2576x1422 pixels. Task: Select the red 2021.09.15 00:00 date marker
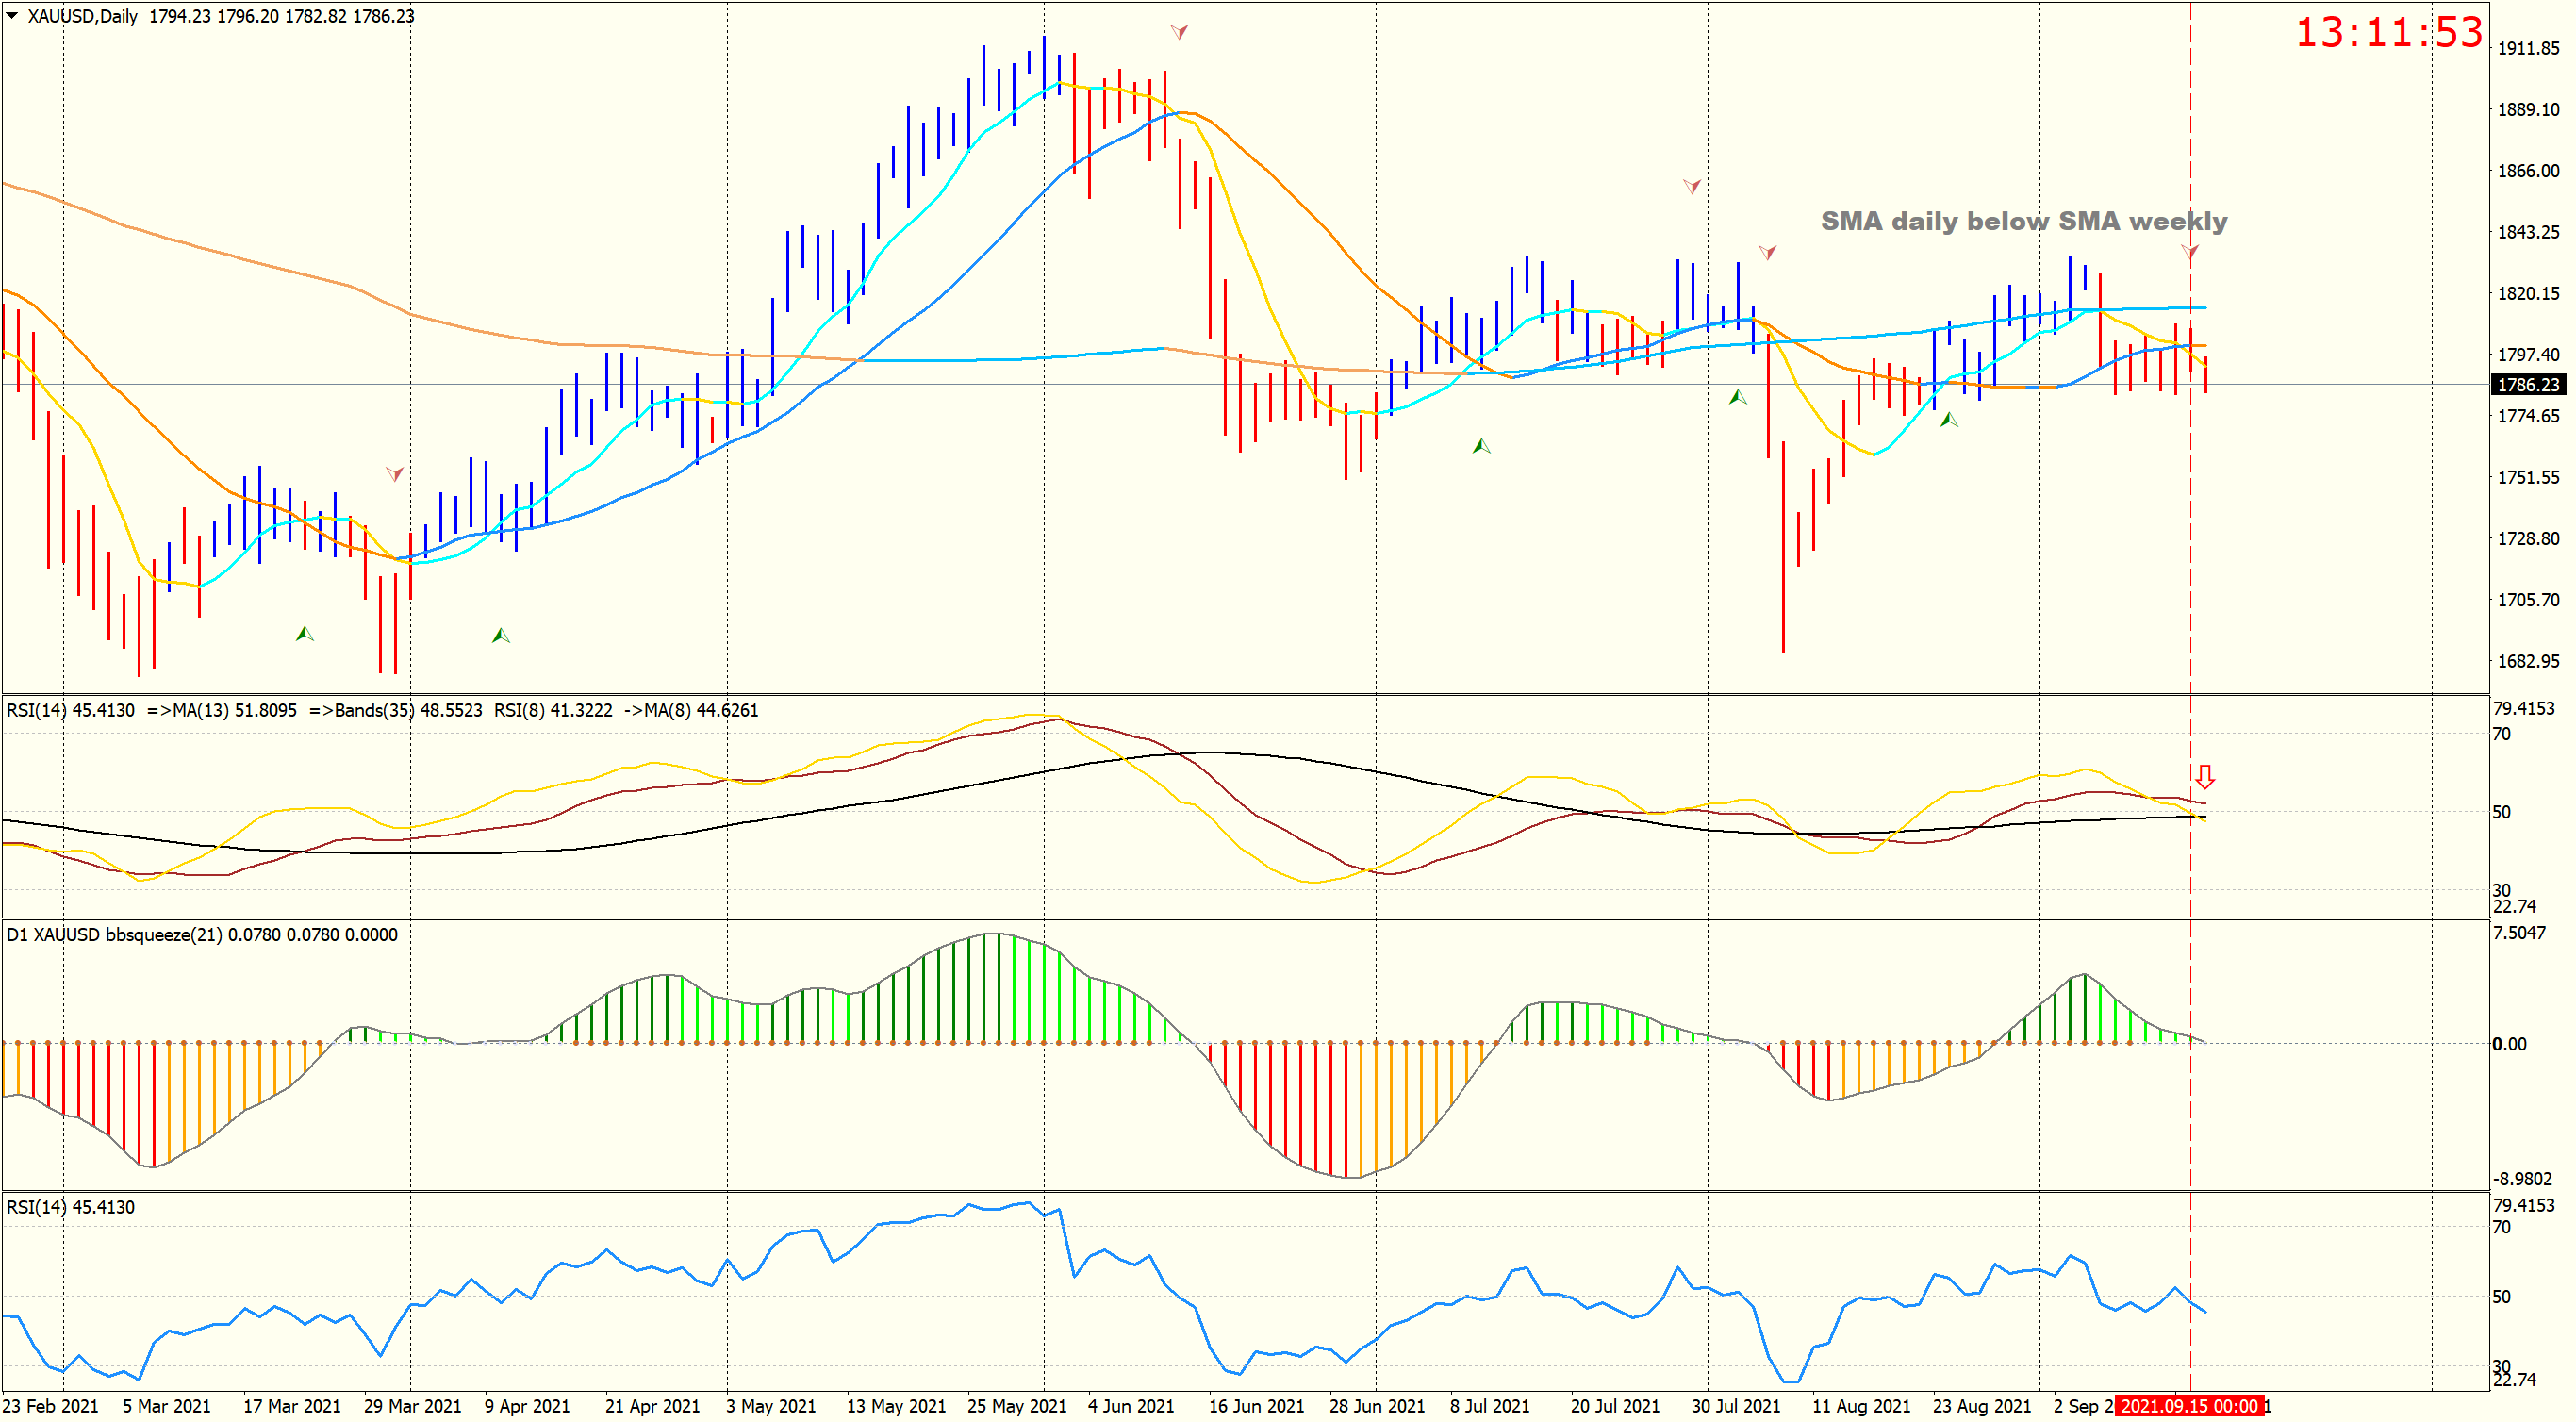[x=2188, y=1406]
